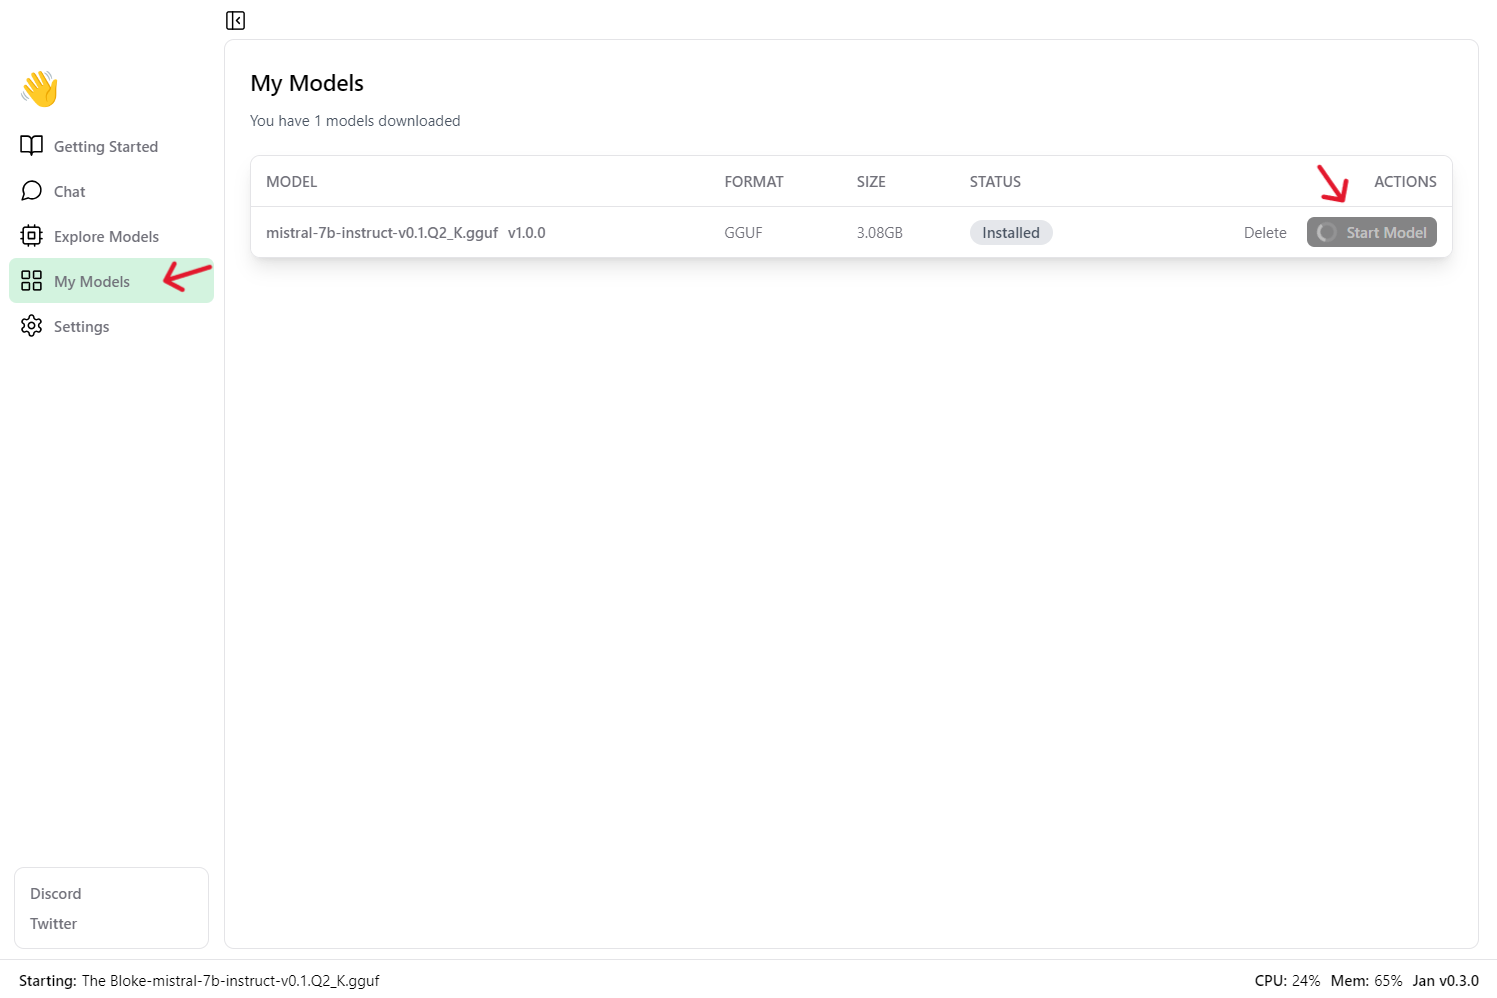Click the Chat speech bubble icon
The height and width of the screenshot is (998, 1497).
pos(31,191)
